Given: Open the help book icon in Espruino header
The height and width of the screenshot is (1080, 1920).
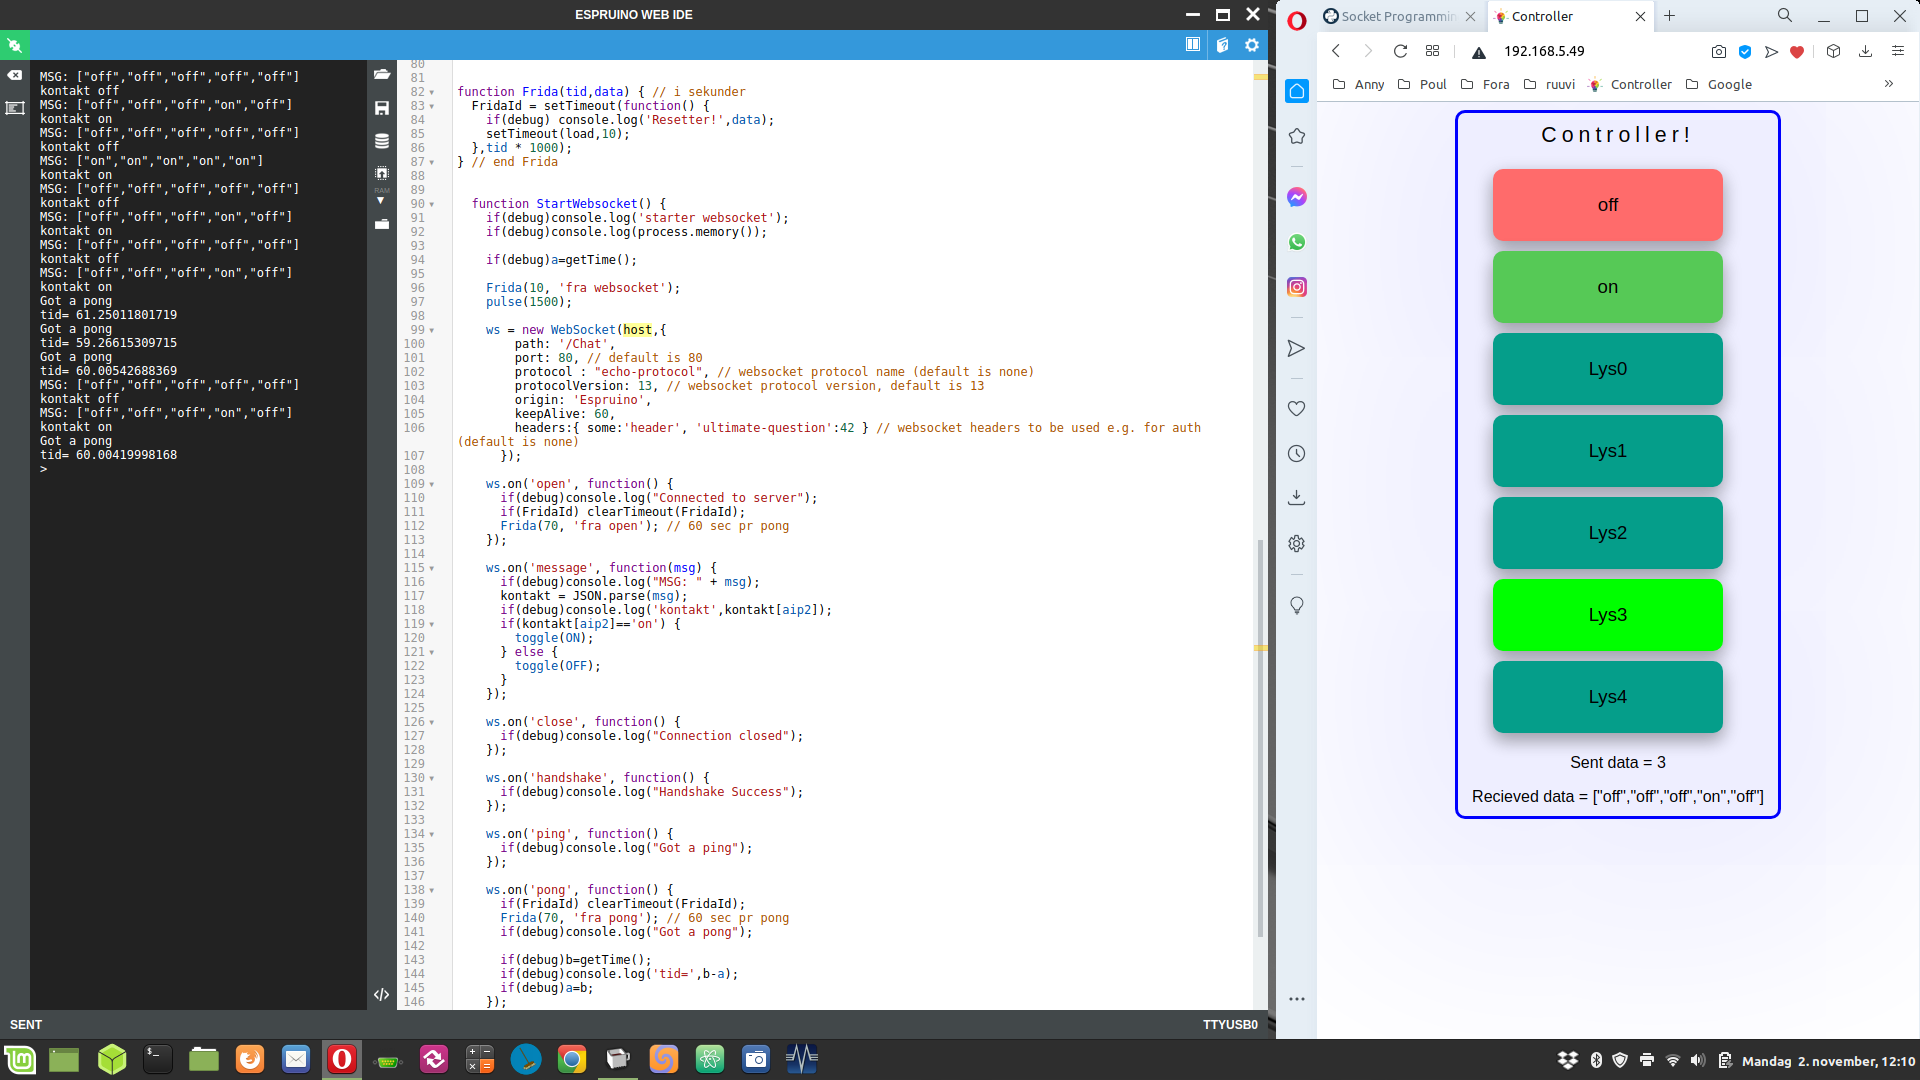Looking at the screenshot, I should [1222, 45].
